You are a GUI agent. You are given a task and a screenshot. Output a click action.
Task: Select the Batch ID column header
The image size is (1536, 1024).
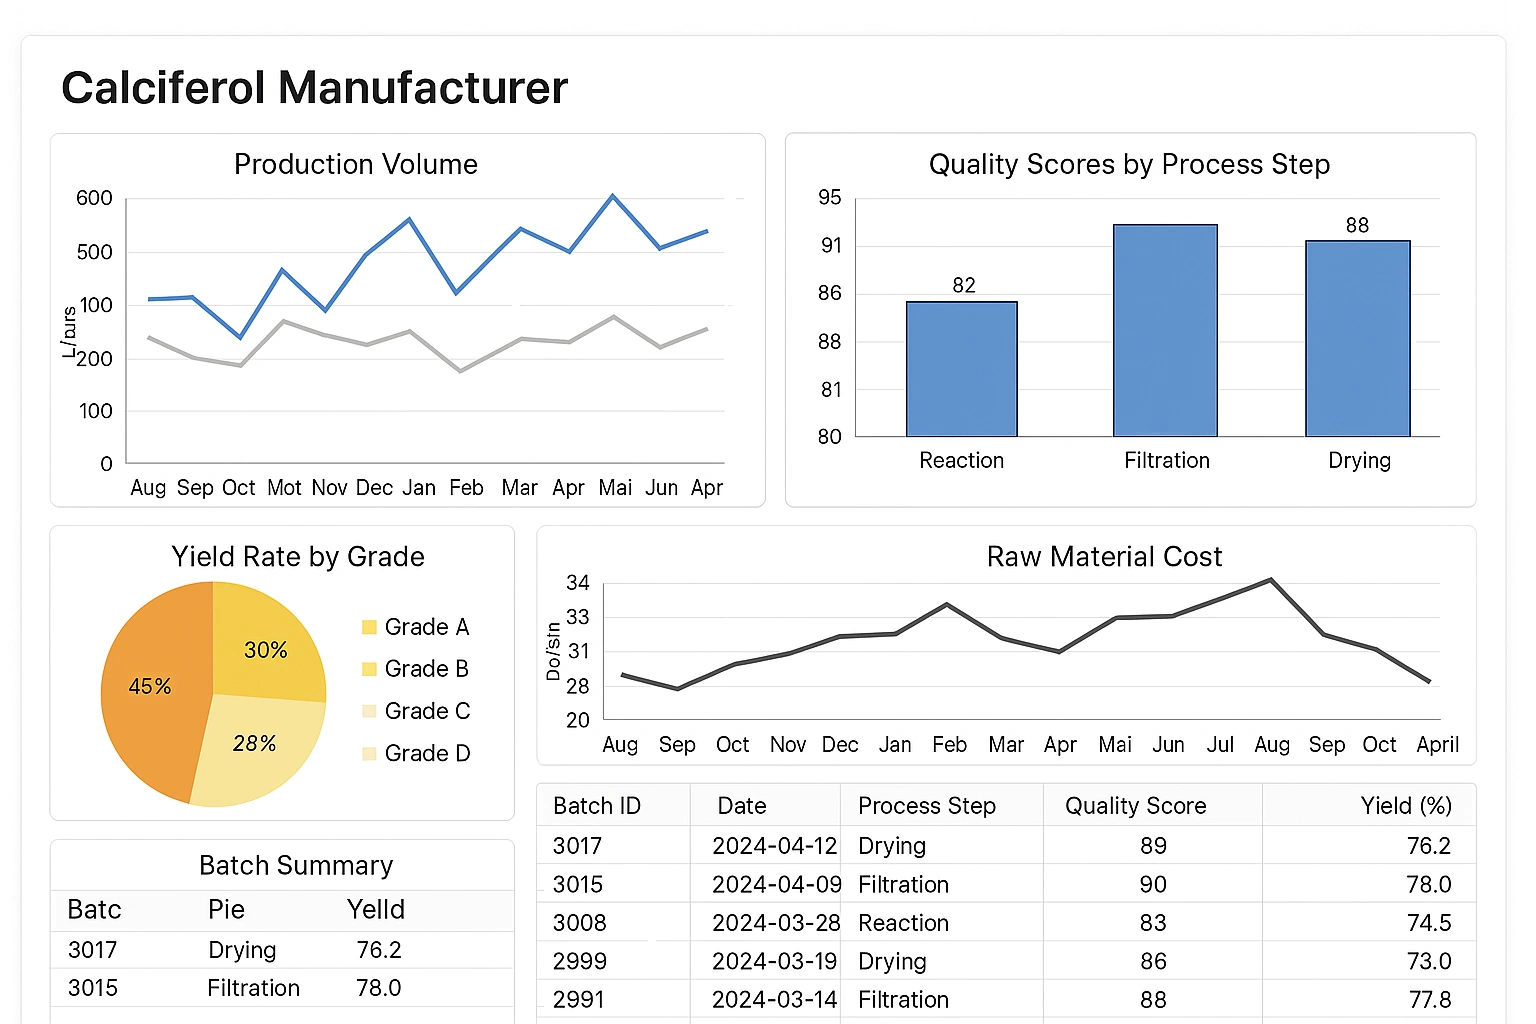[x=596, y=805]
